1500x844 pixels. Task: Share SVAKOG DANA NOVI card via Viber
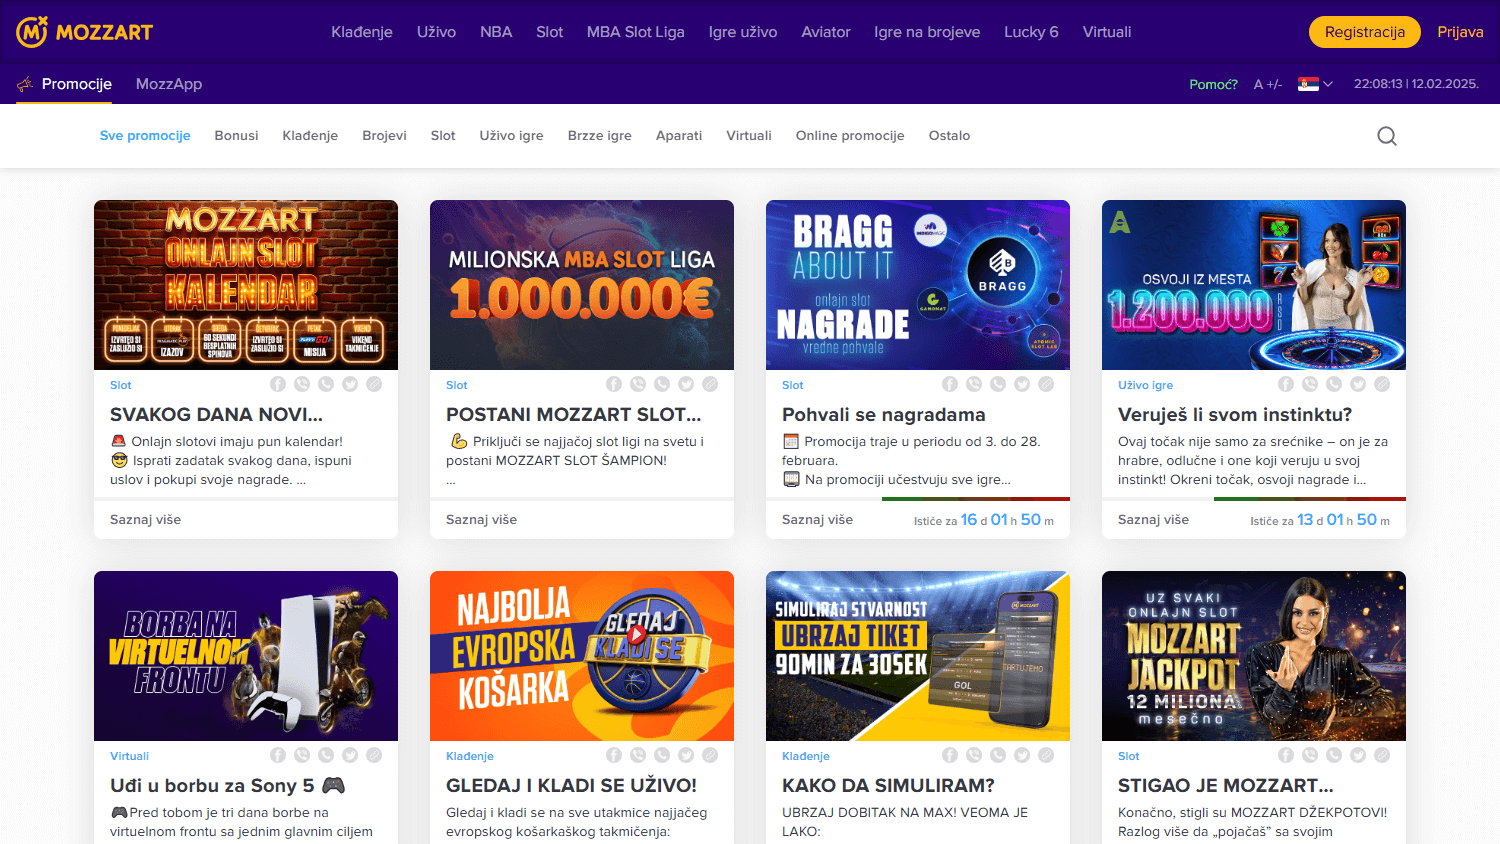(302, 384)
